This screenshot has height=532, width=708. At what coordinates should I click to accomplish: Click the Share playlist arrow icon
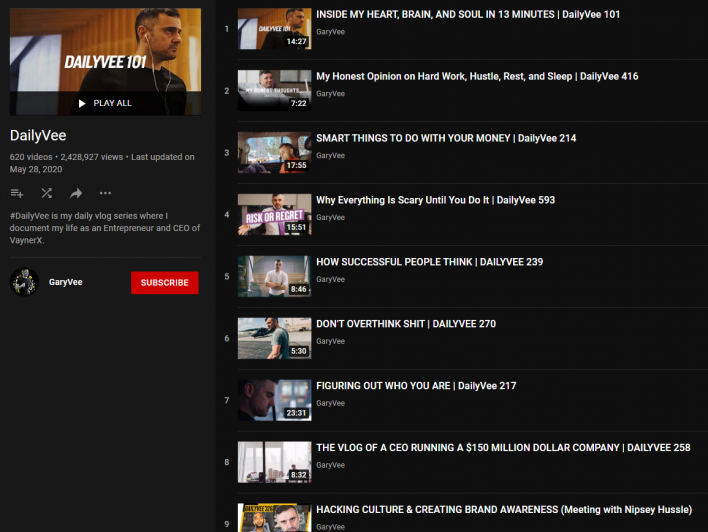tap(76, 193)
